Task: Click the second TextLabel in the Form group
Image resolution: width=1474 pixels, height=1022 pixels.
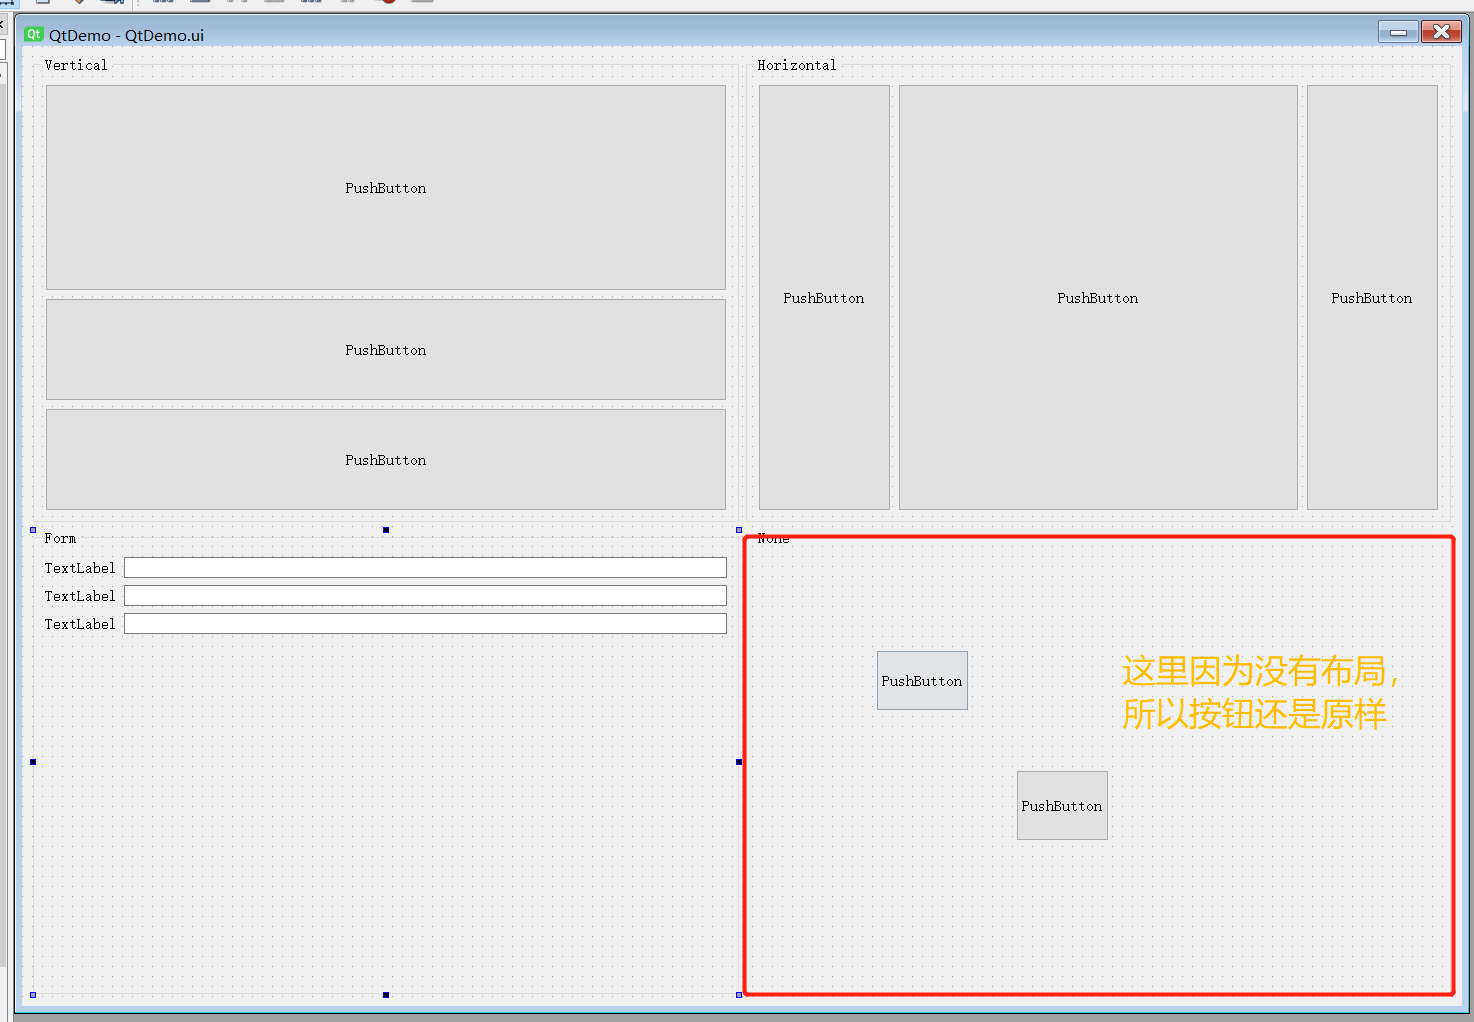Action: tap(80, 596)
